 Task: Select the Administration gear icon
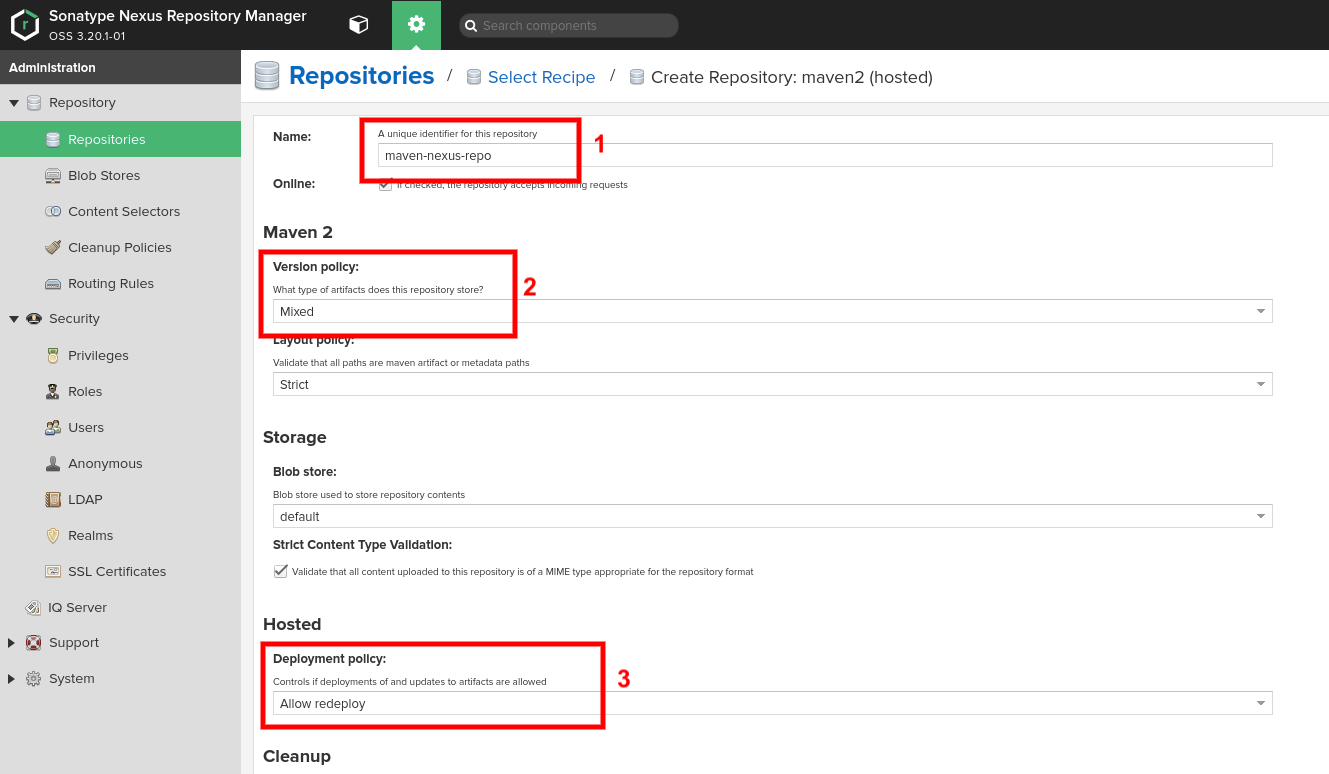tap(416, 25)
